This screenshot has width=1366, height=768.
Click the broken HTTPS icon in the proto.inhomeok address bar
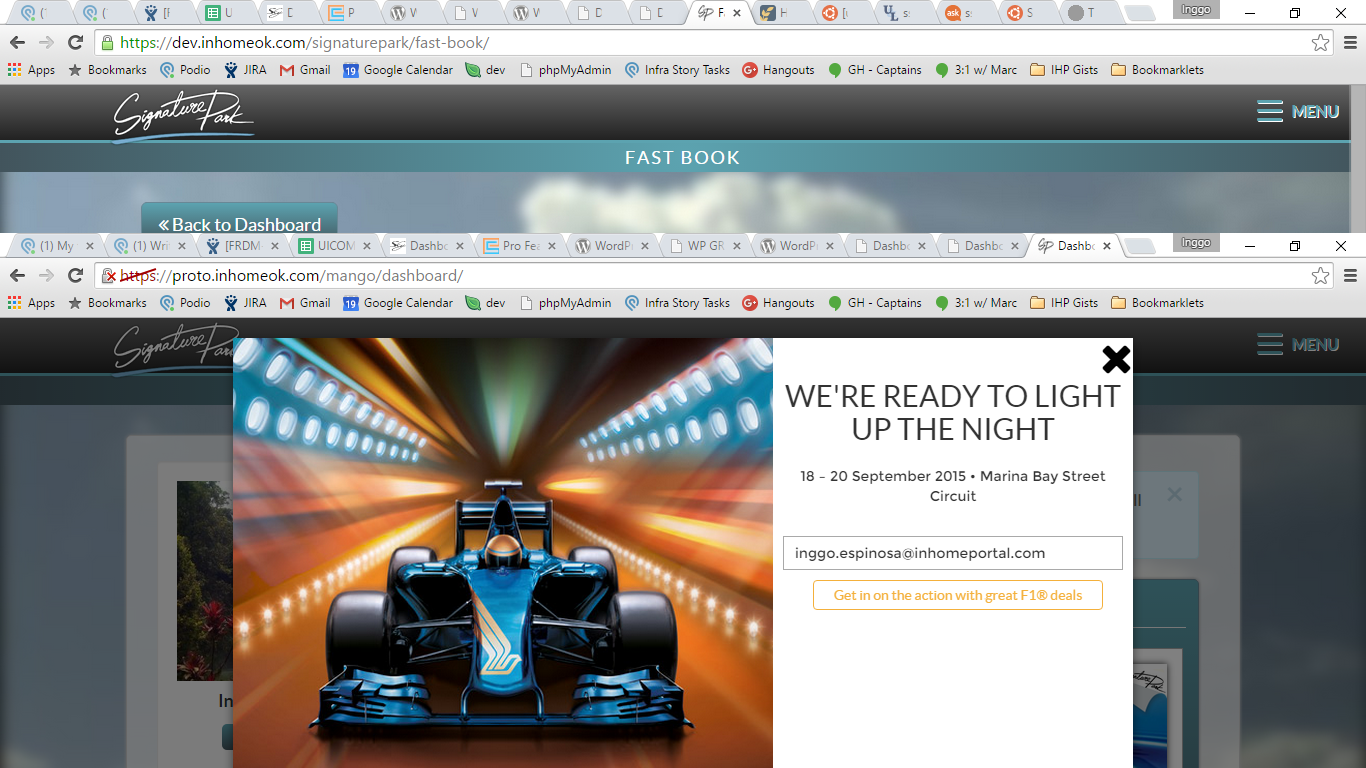click(x=109, y=276)
